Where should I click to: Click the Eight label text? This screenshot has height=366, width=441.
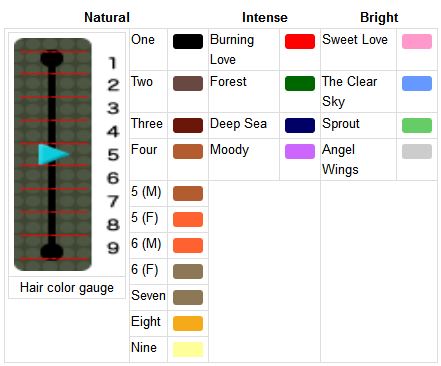click(146, 322)
